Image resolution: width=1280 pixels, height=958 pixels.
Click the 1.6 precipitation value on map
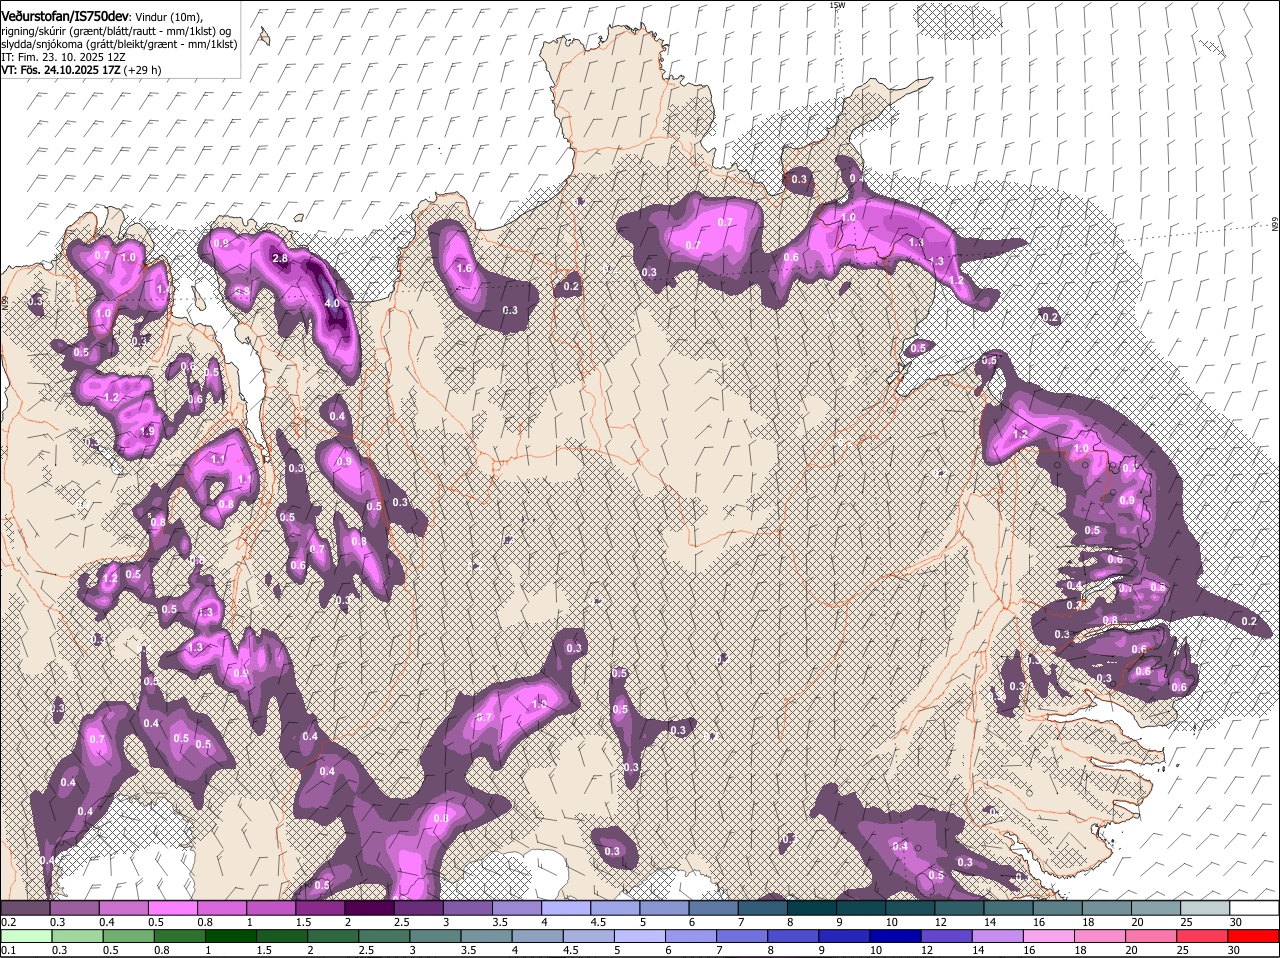point(464,269)
